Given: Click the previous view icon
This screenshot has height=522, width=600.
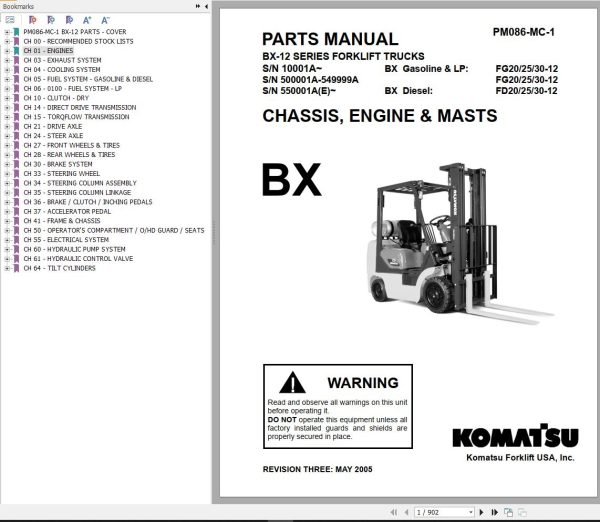Looking at the screenshot, I should click(509, 512).
